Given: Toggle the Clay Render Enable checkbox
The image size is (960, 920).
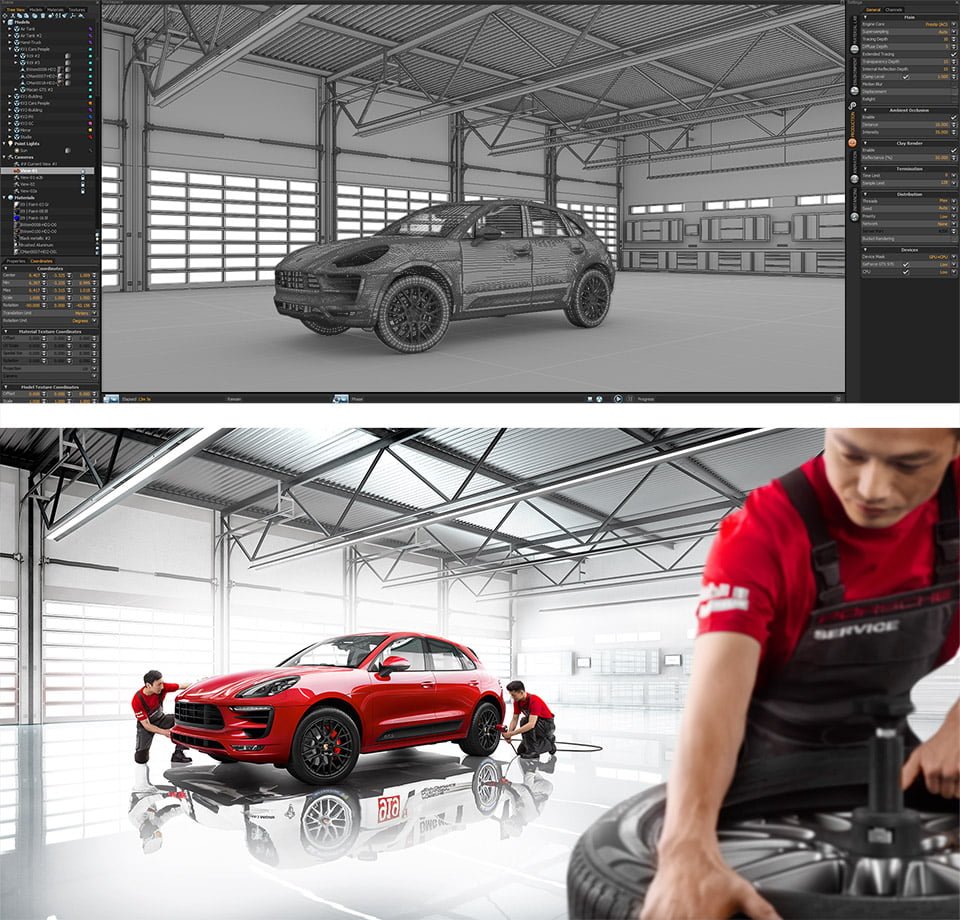Looking at the screenshot, I should [x=953, y=150].
